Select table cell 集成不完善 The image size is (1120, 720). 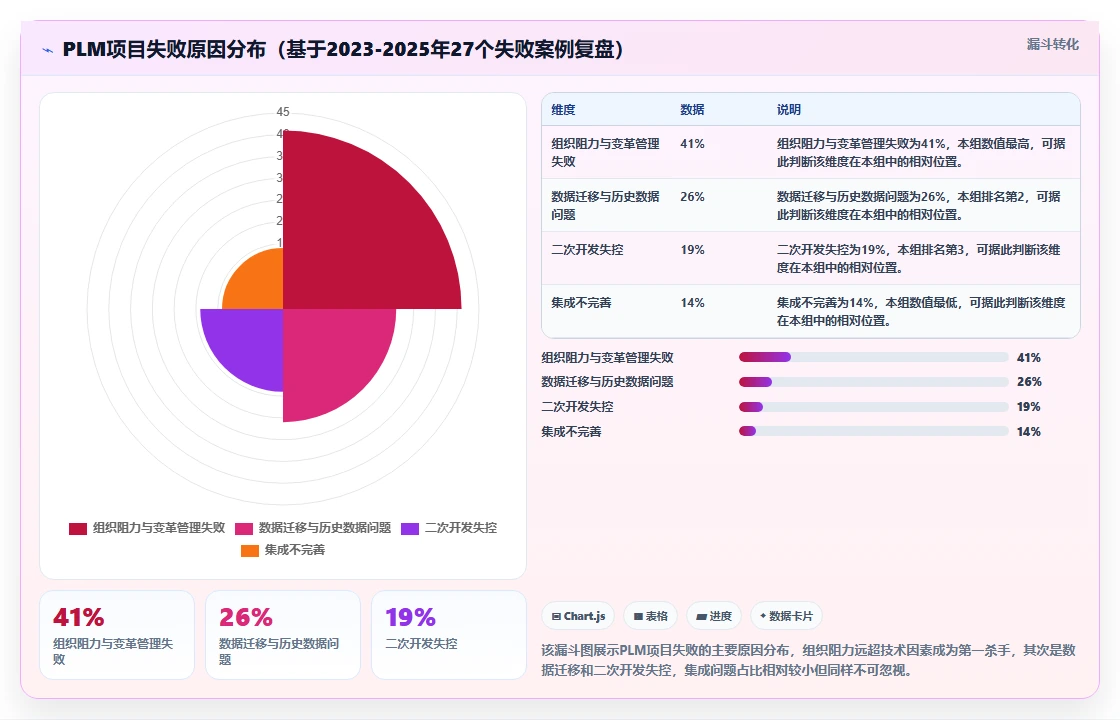(x=581, y=303)
